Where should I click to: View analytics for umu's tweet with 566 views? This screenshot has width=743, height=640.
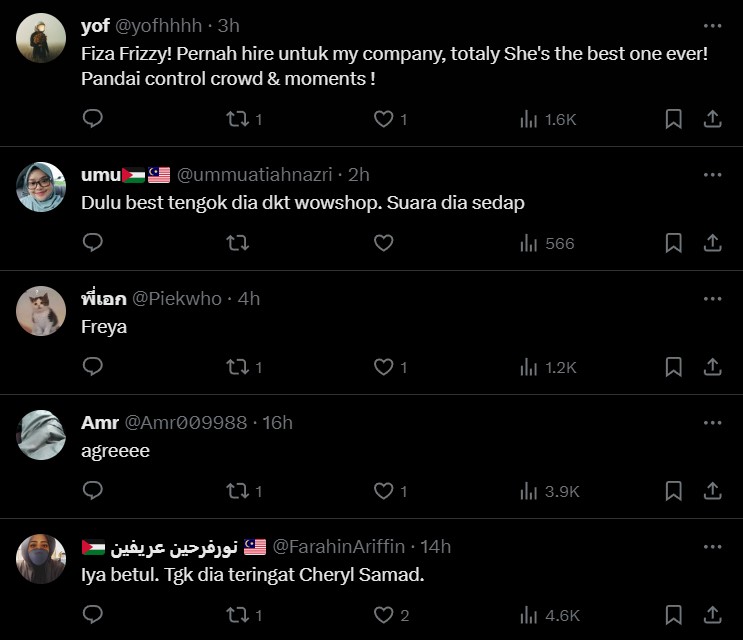(546, 243)
